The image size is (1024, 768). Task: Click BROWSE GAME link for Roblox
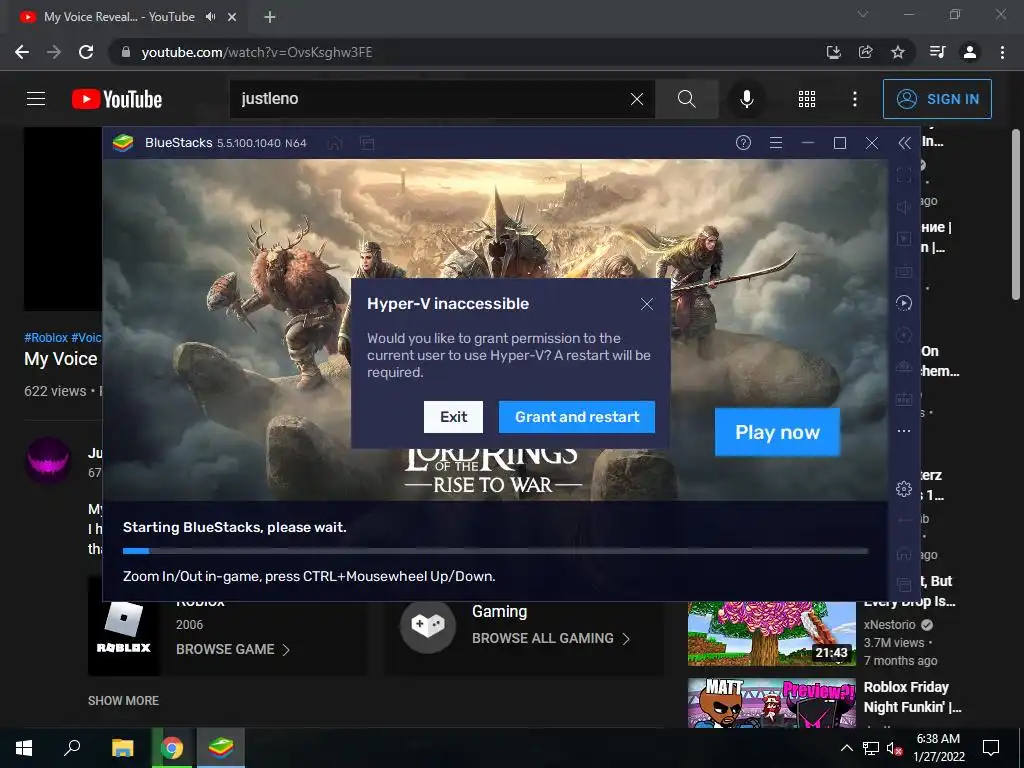coord(232,649)
